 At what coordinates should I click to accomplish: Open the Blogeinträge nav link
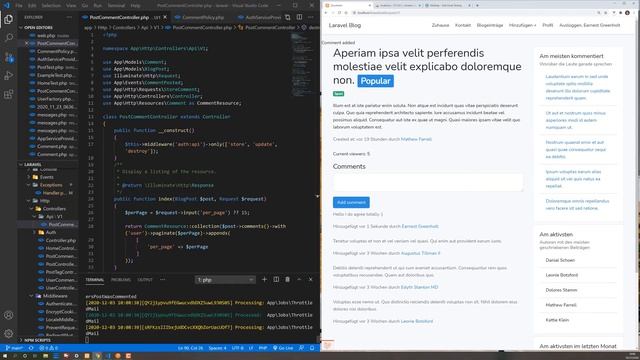490,25
